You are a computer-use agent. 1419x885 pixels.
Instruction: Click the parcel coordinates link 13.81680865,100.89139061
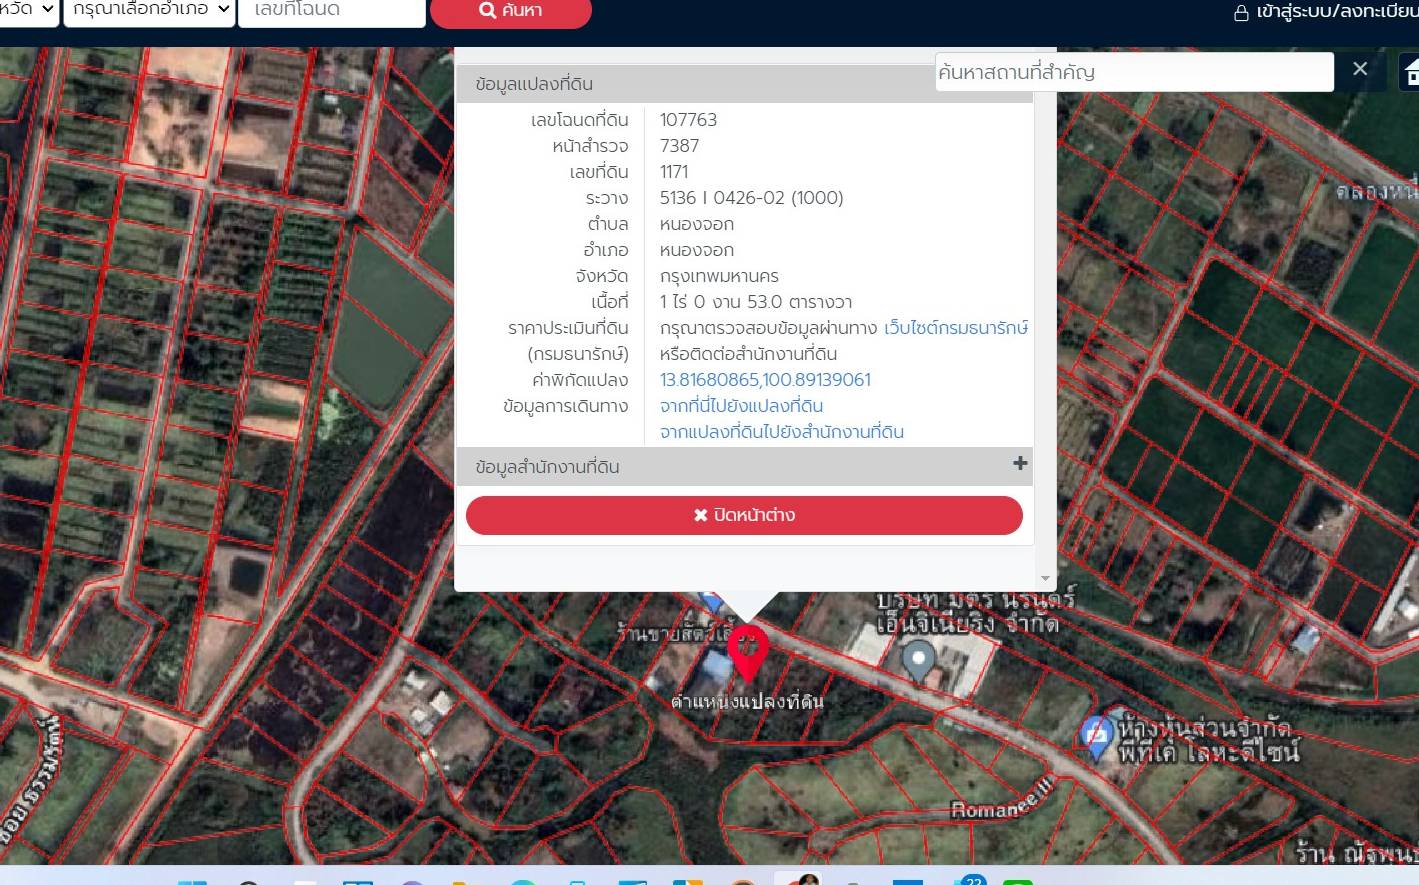(765, 380)
